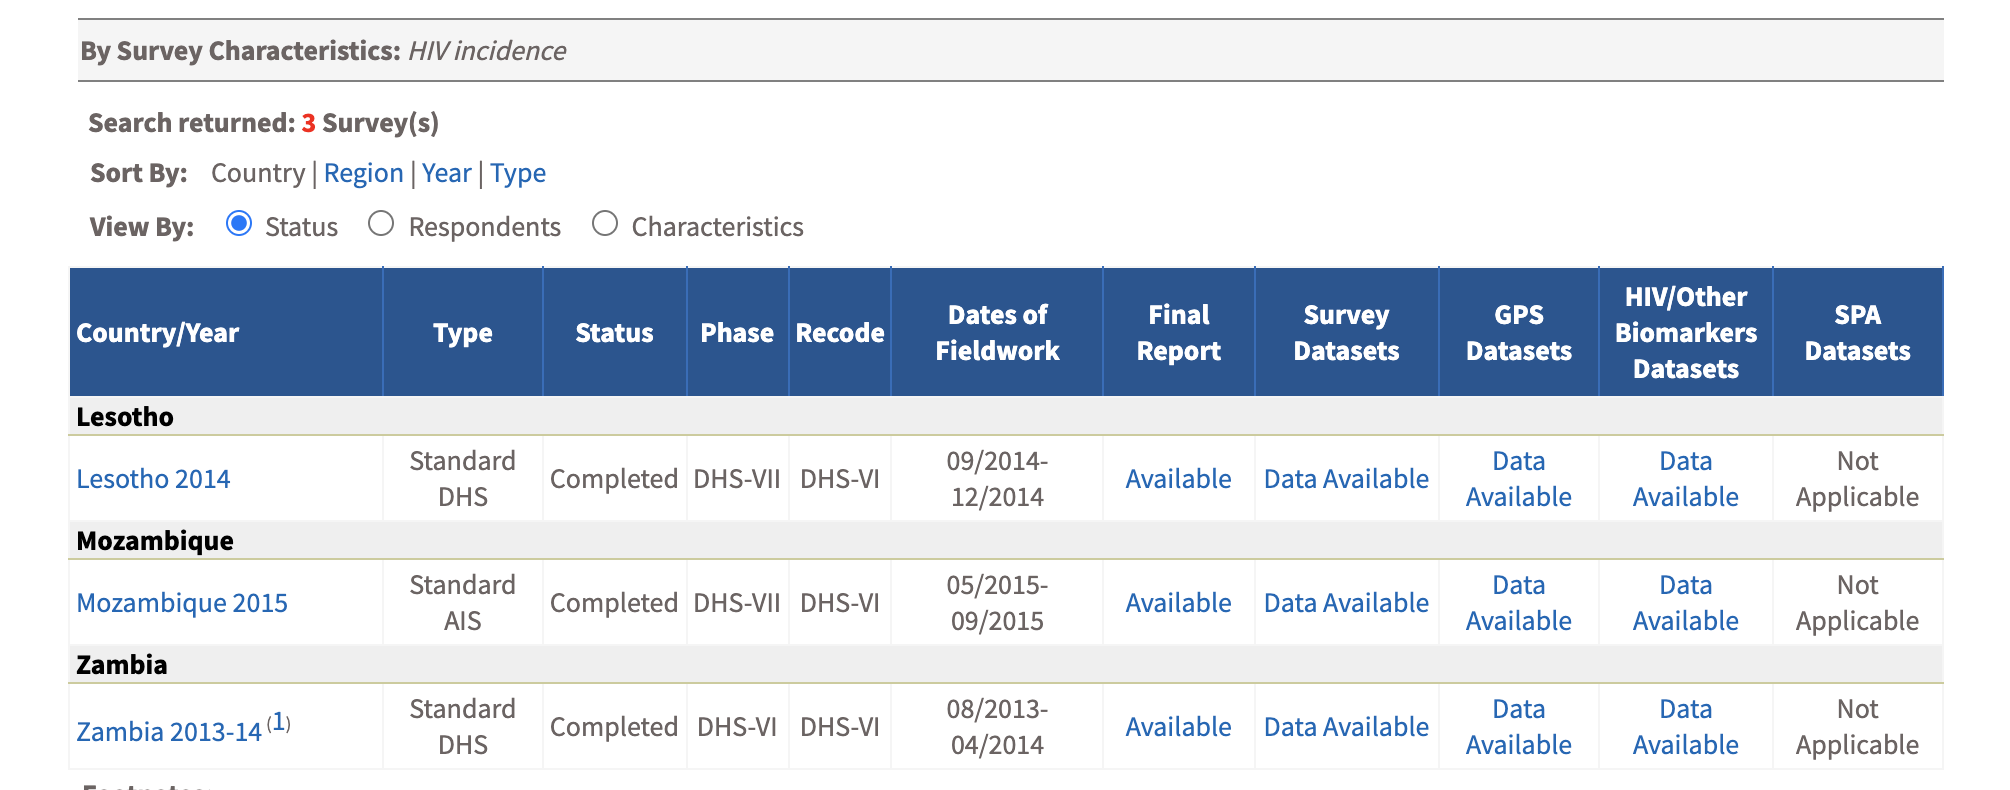
Task: Choose the Characteristics view radio button
Action: [605, 224]
